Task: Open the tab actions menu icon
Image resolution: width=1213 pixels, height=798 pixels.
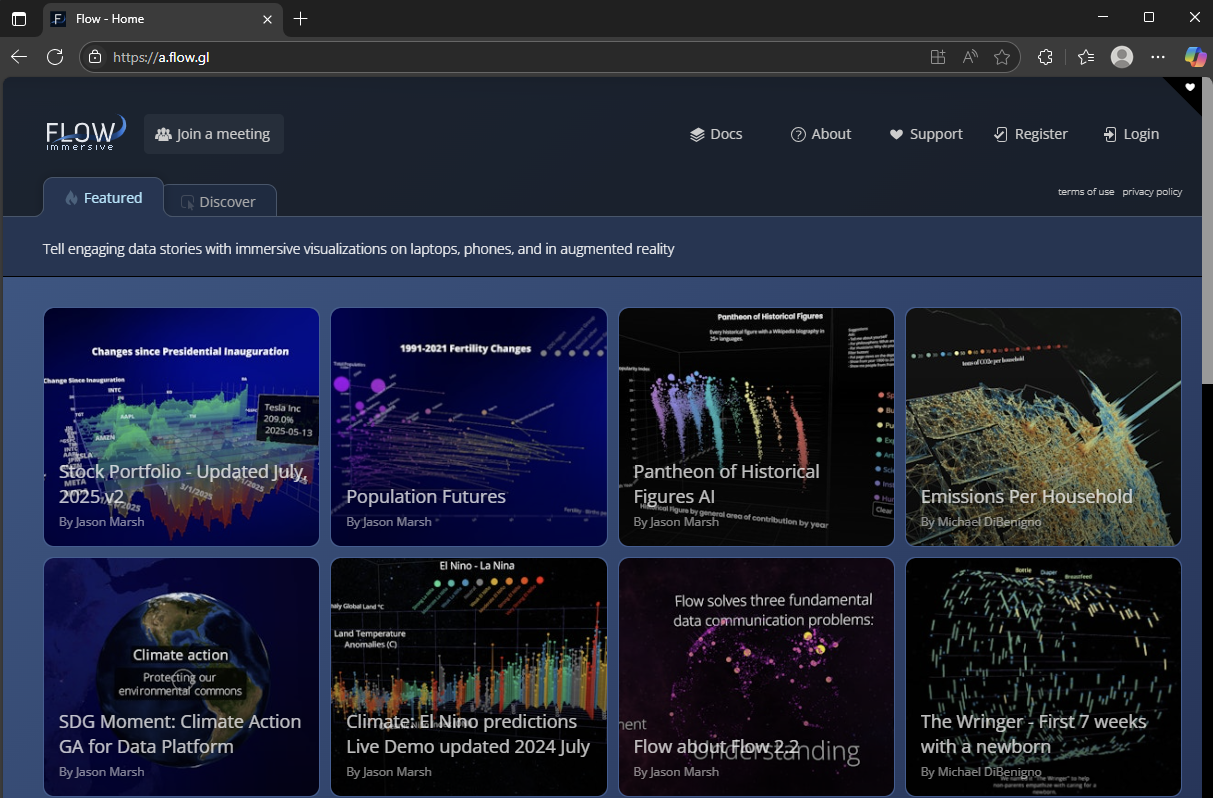Action: [19, 18]
